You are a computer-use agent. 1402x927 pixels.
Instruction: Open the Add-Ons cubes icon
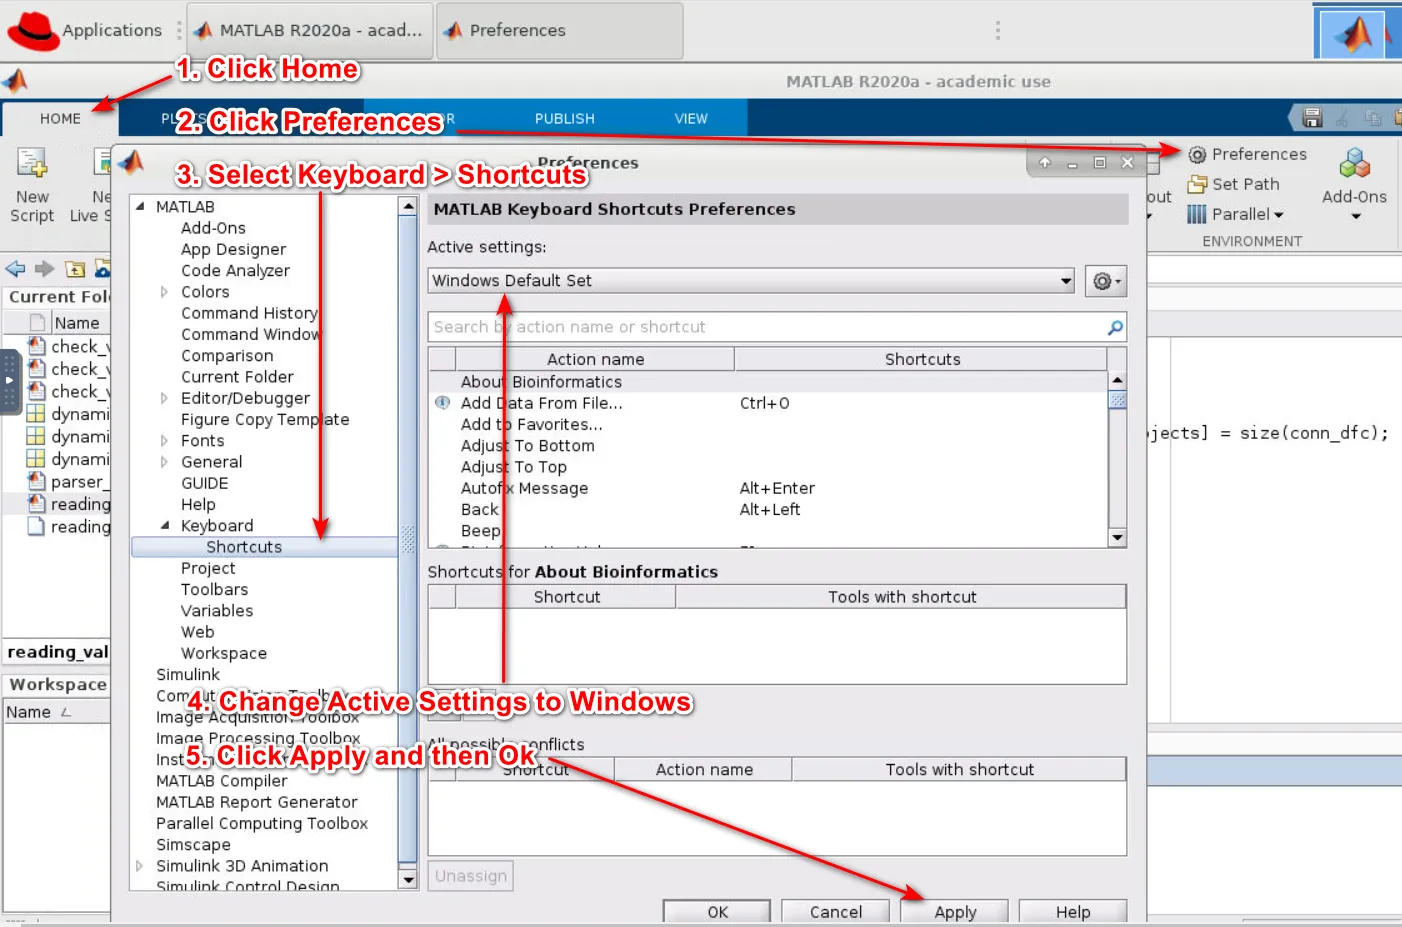coord(1355,163)
